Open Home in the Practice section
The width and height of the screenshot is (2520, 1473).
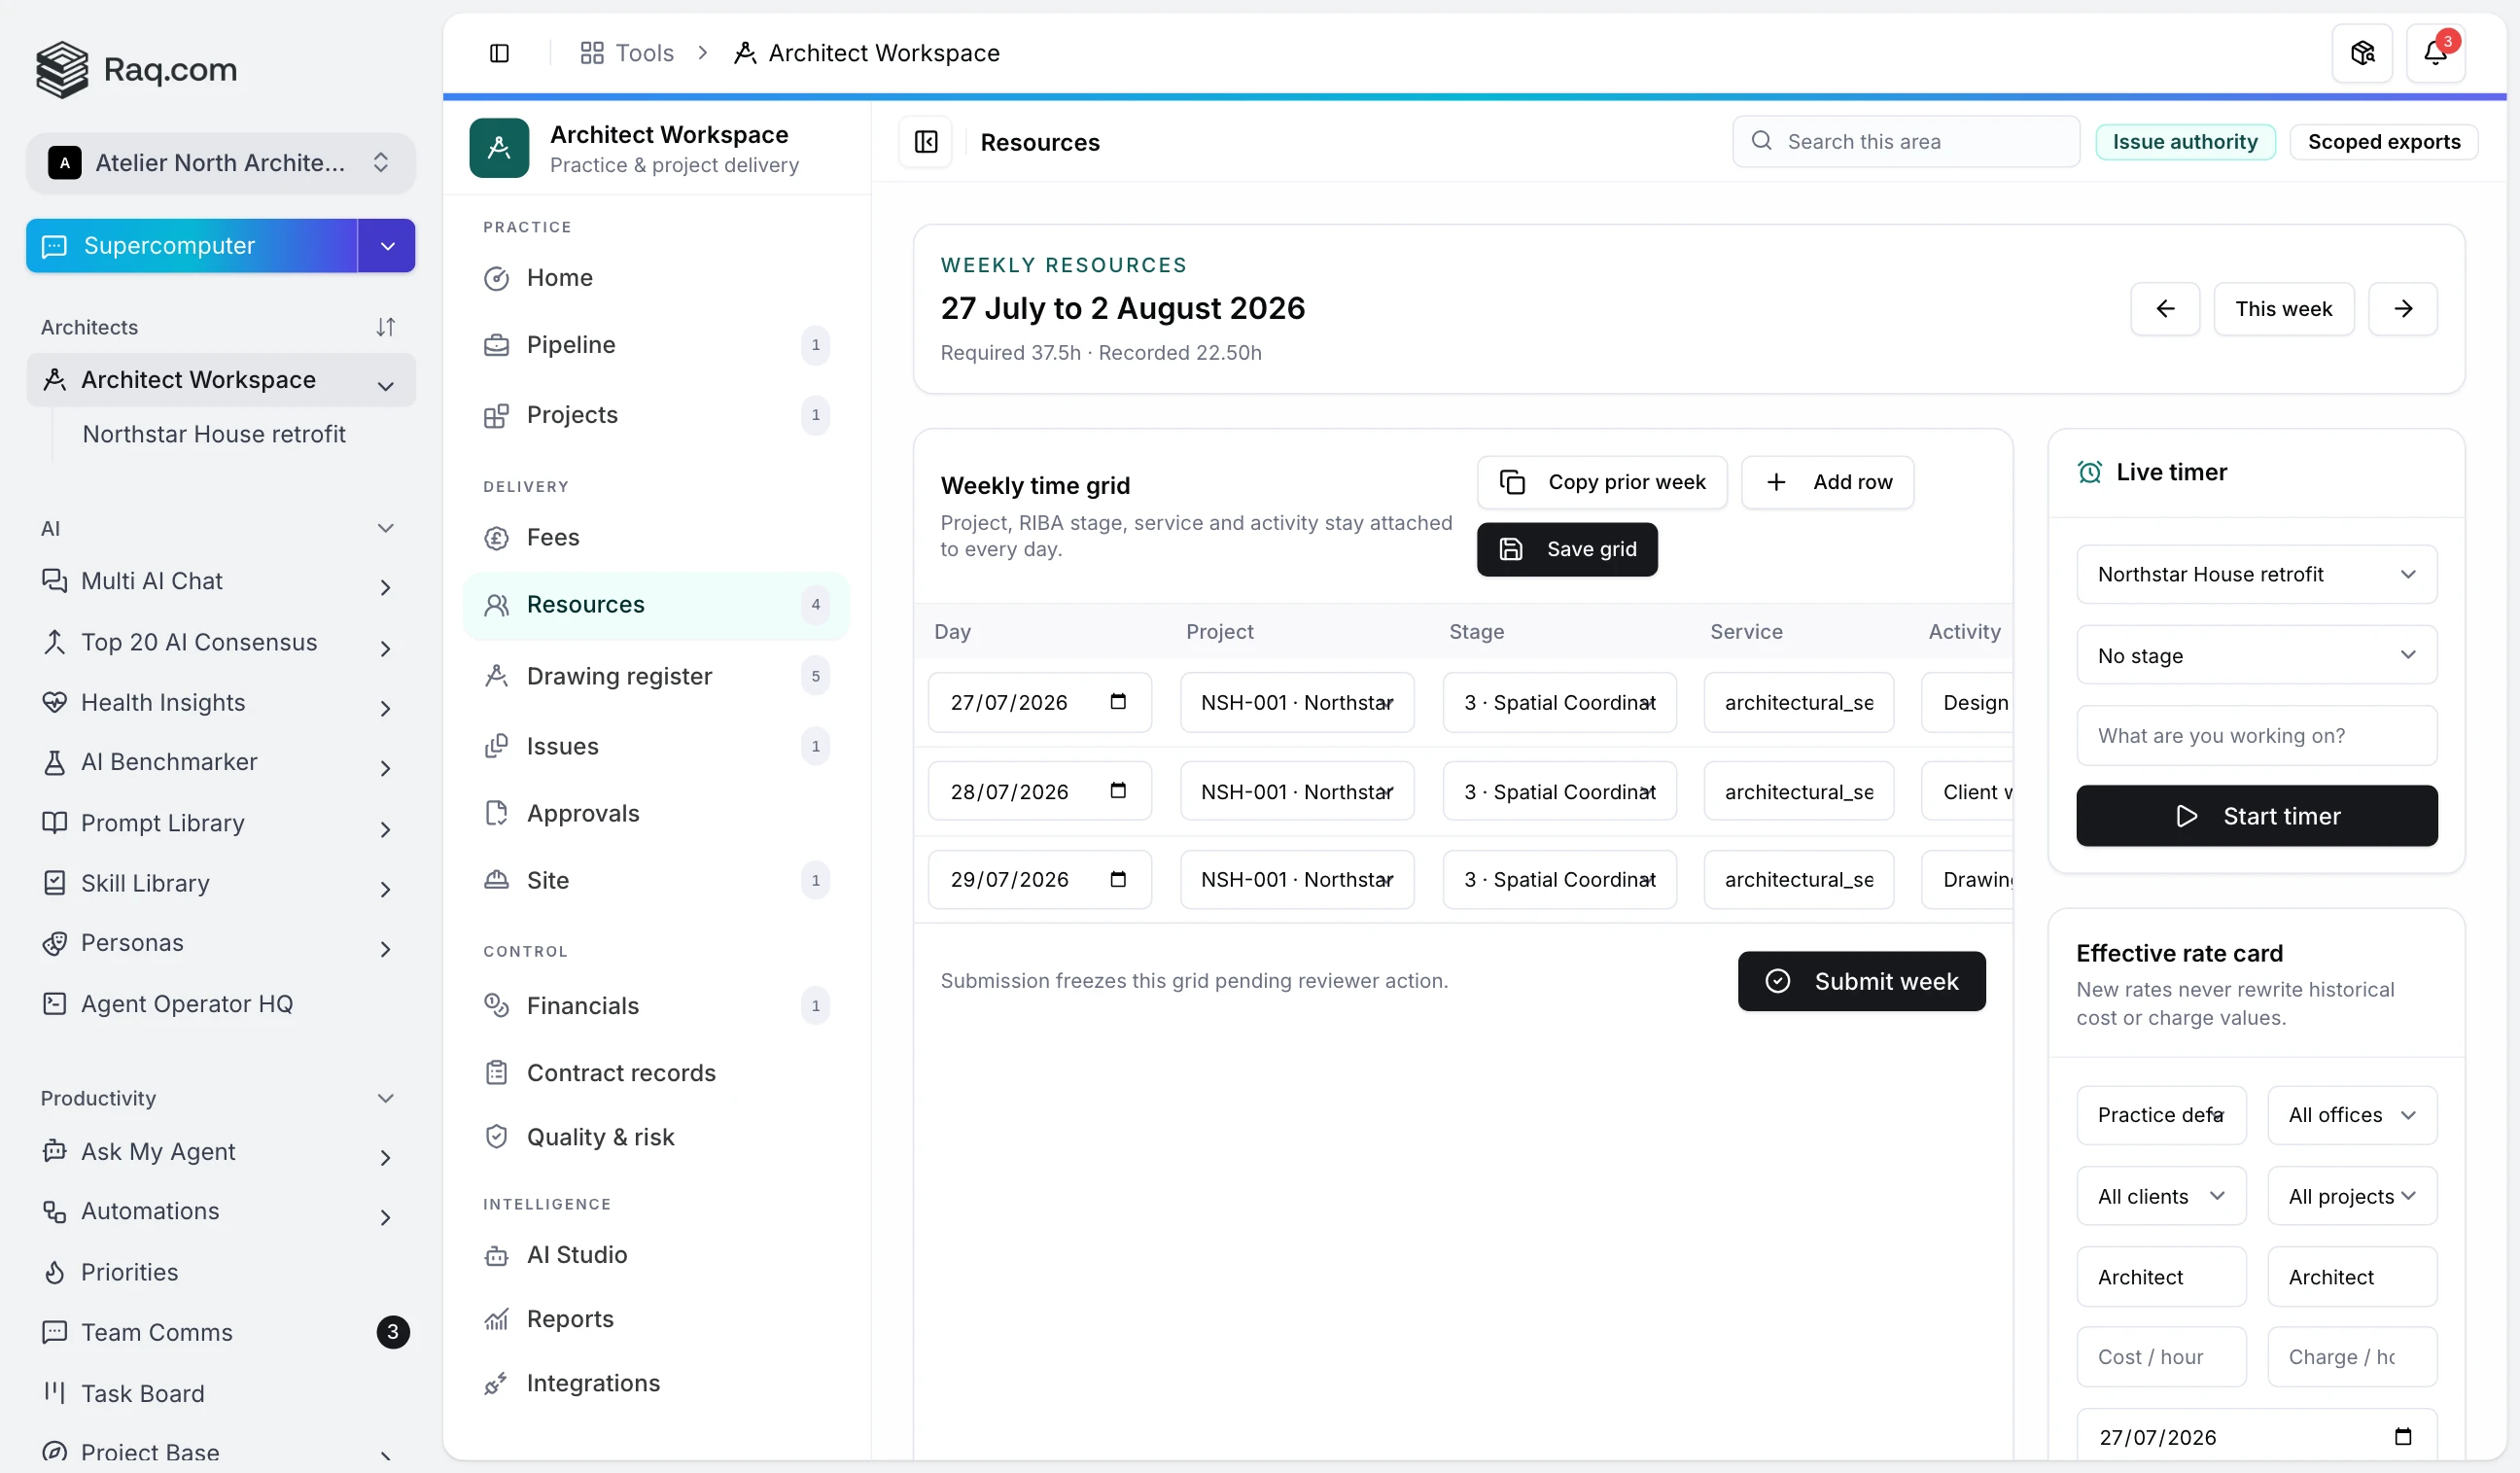657,278
